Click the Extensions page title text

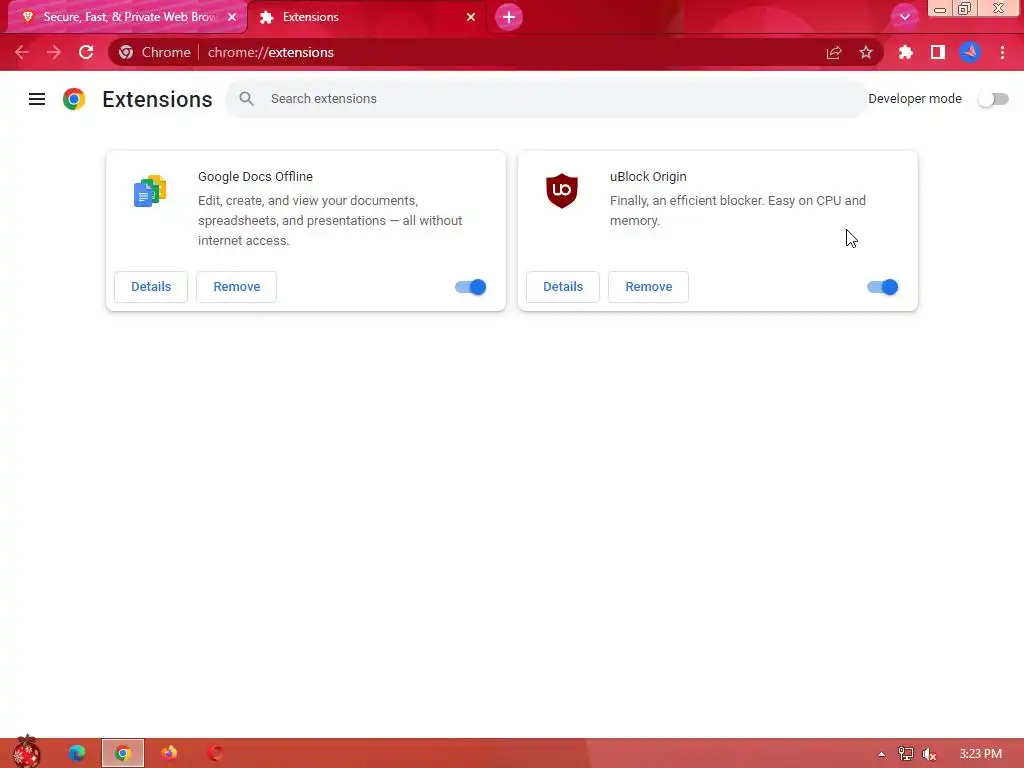[157, 99]
